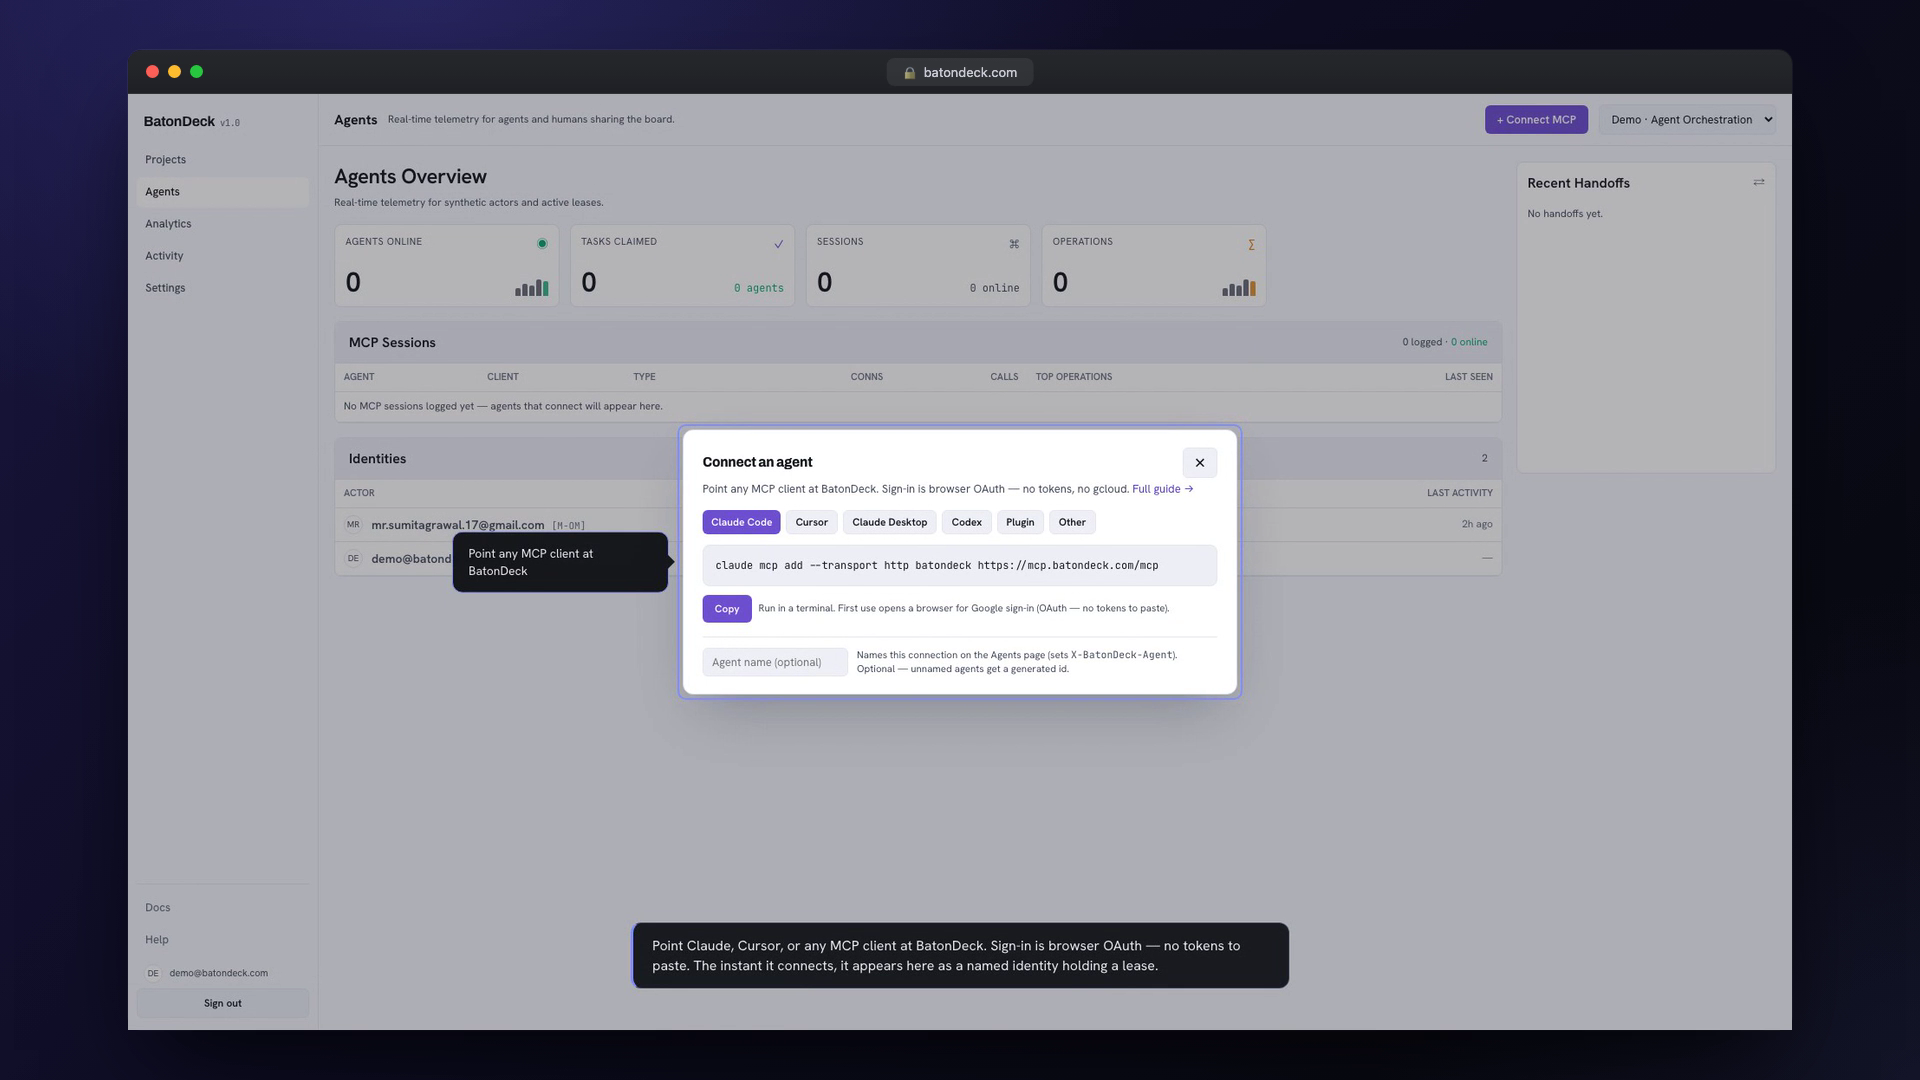
Task: Select the Claude Code tab
Action: coord(741,522)
